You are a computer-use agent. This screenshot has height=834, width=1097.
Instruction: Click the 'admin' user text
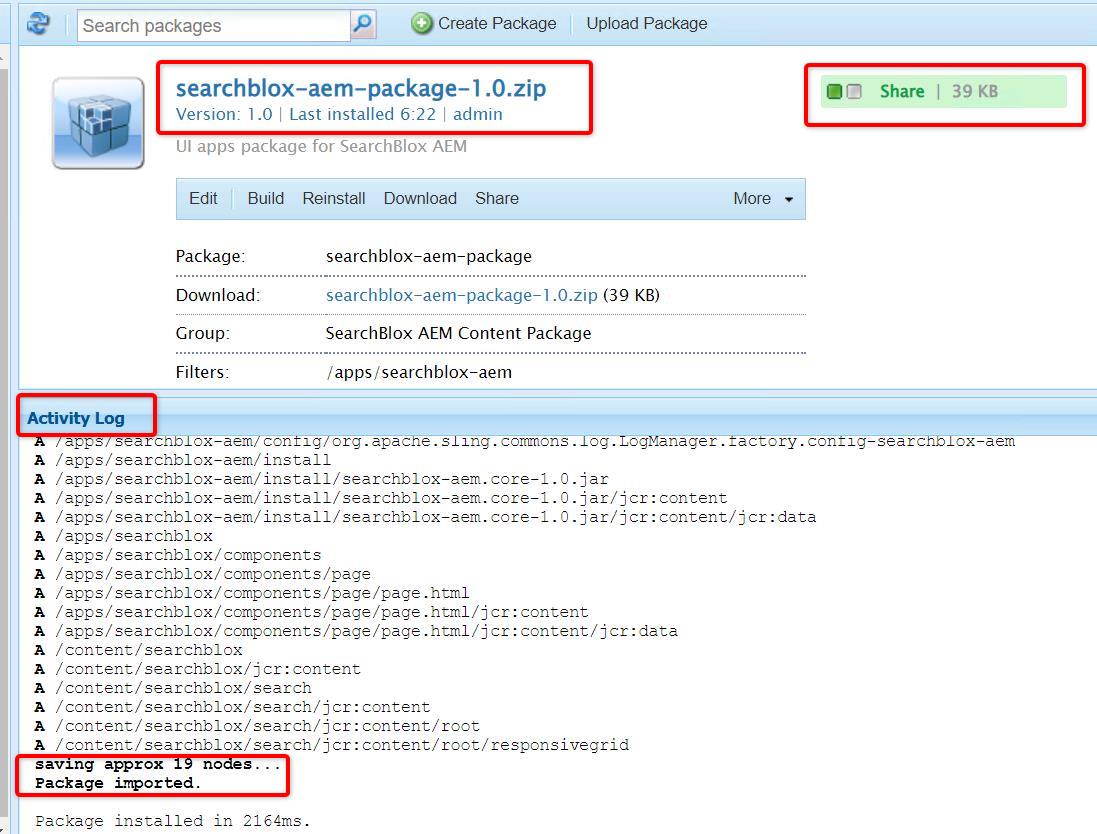point(478,114)
